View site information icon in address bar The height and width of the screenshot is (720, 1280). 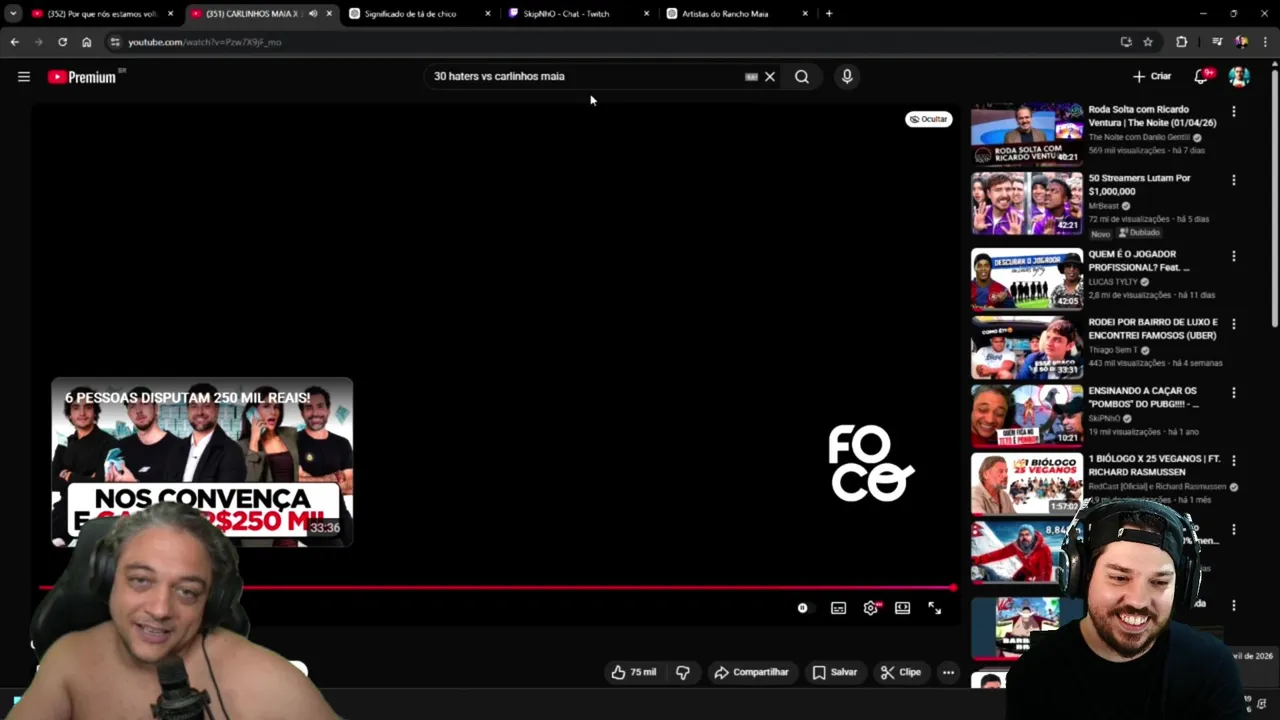pos(115,42)
